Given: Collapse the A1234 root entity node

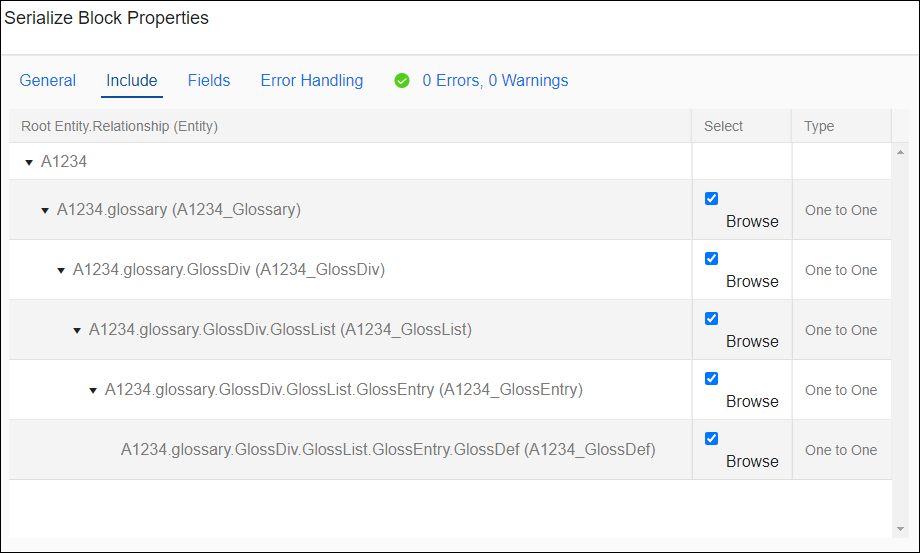Looking at the screenshot, I should coord(29,162).
